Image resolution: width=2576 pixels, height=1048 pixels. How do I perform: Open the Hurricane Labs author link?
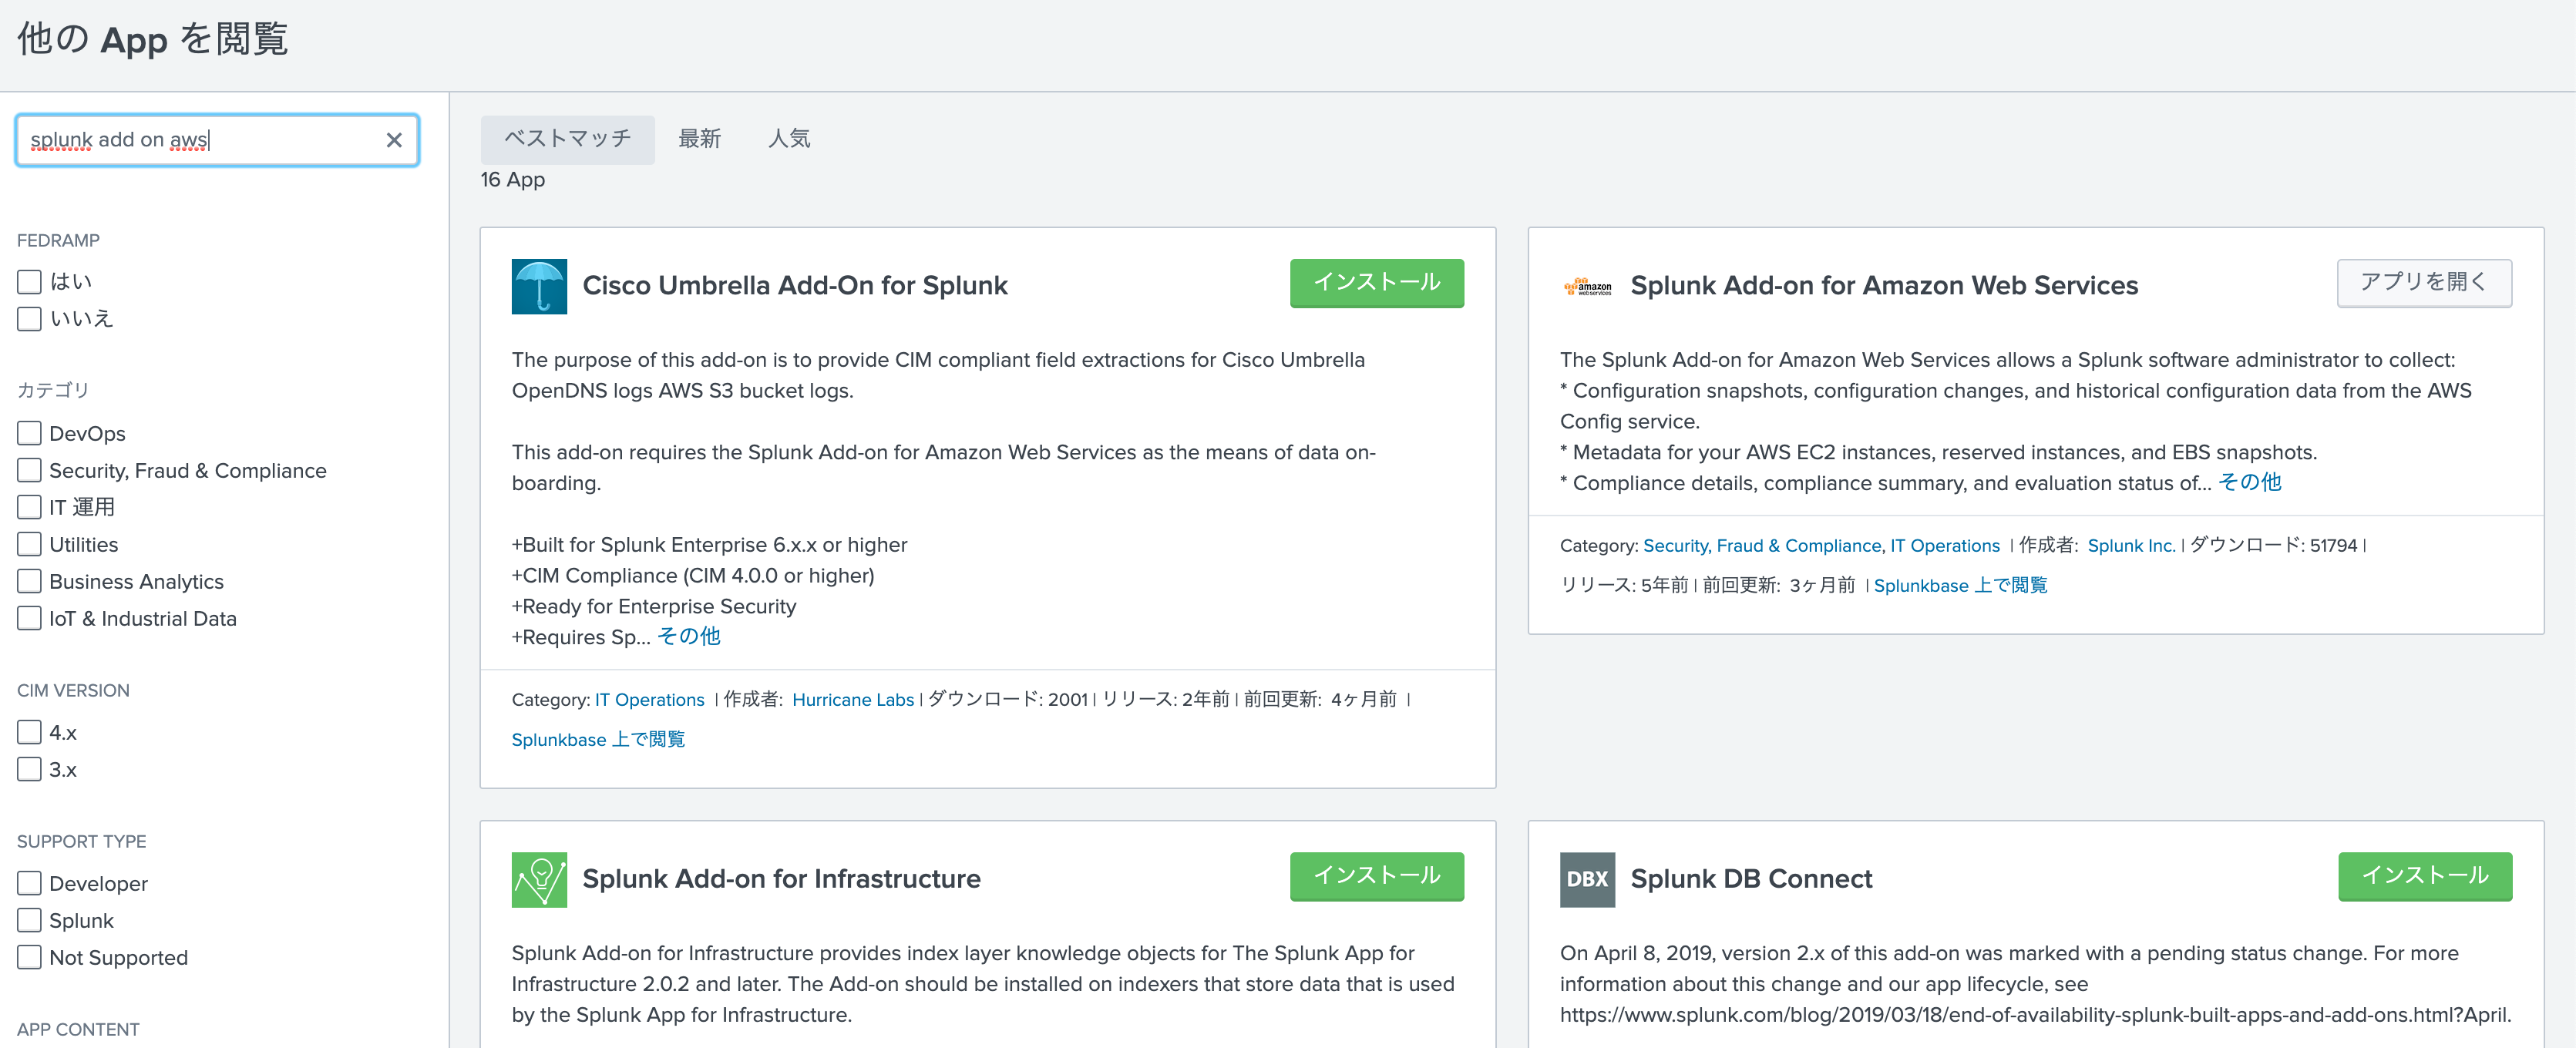(853, 700)
